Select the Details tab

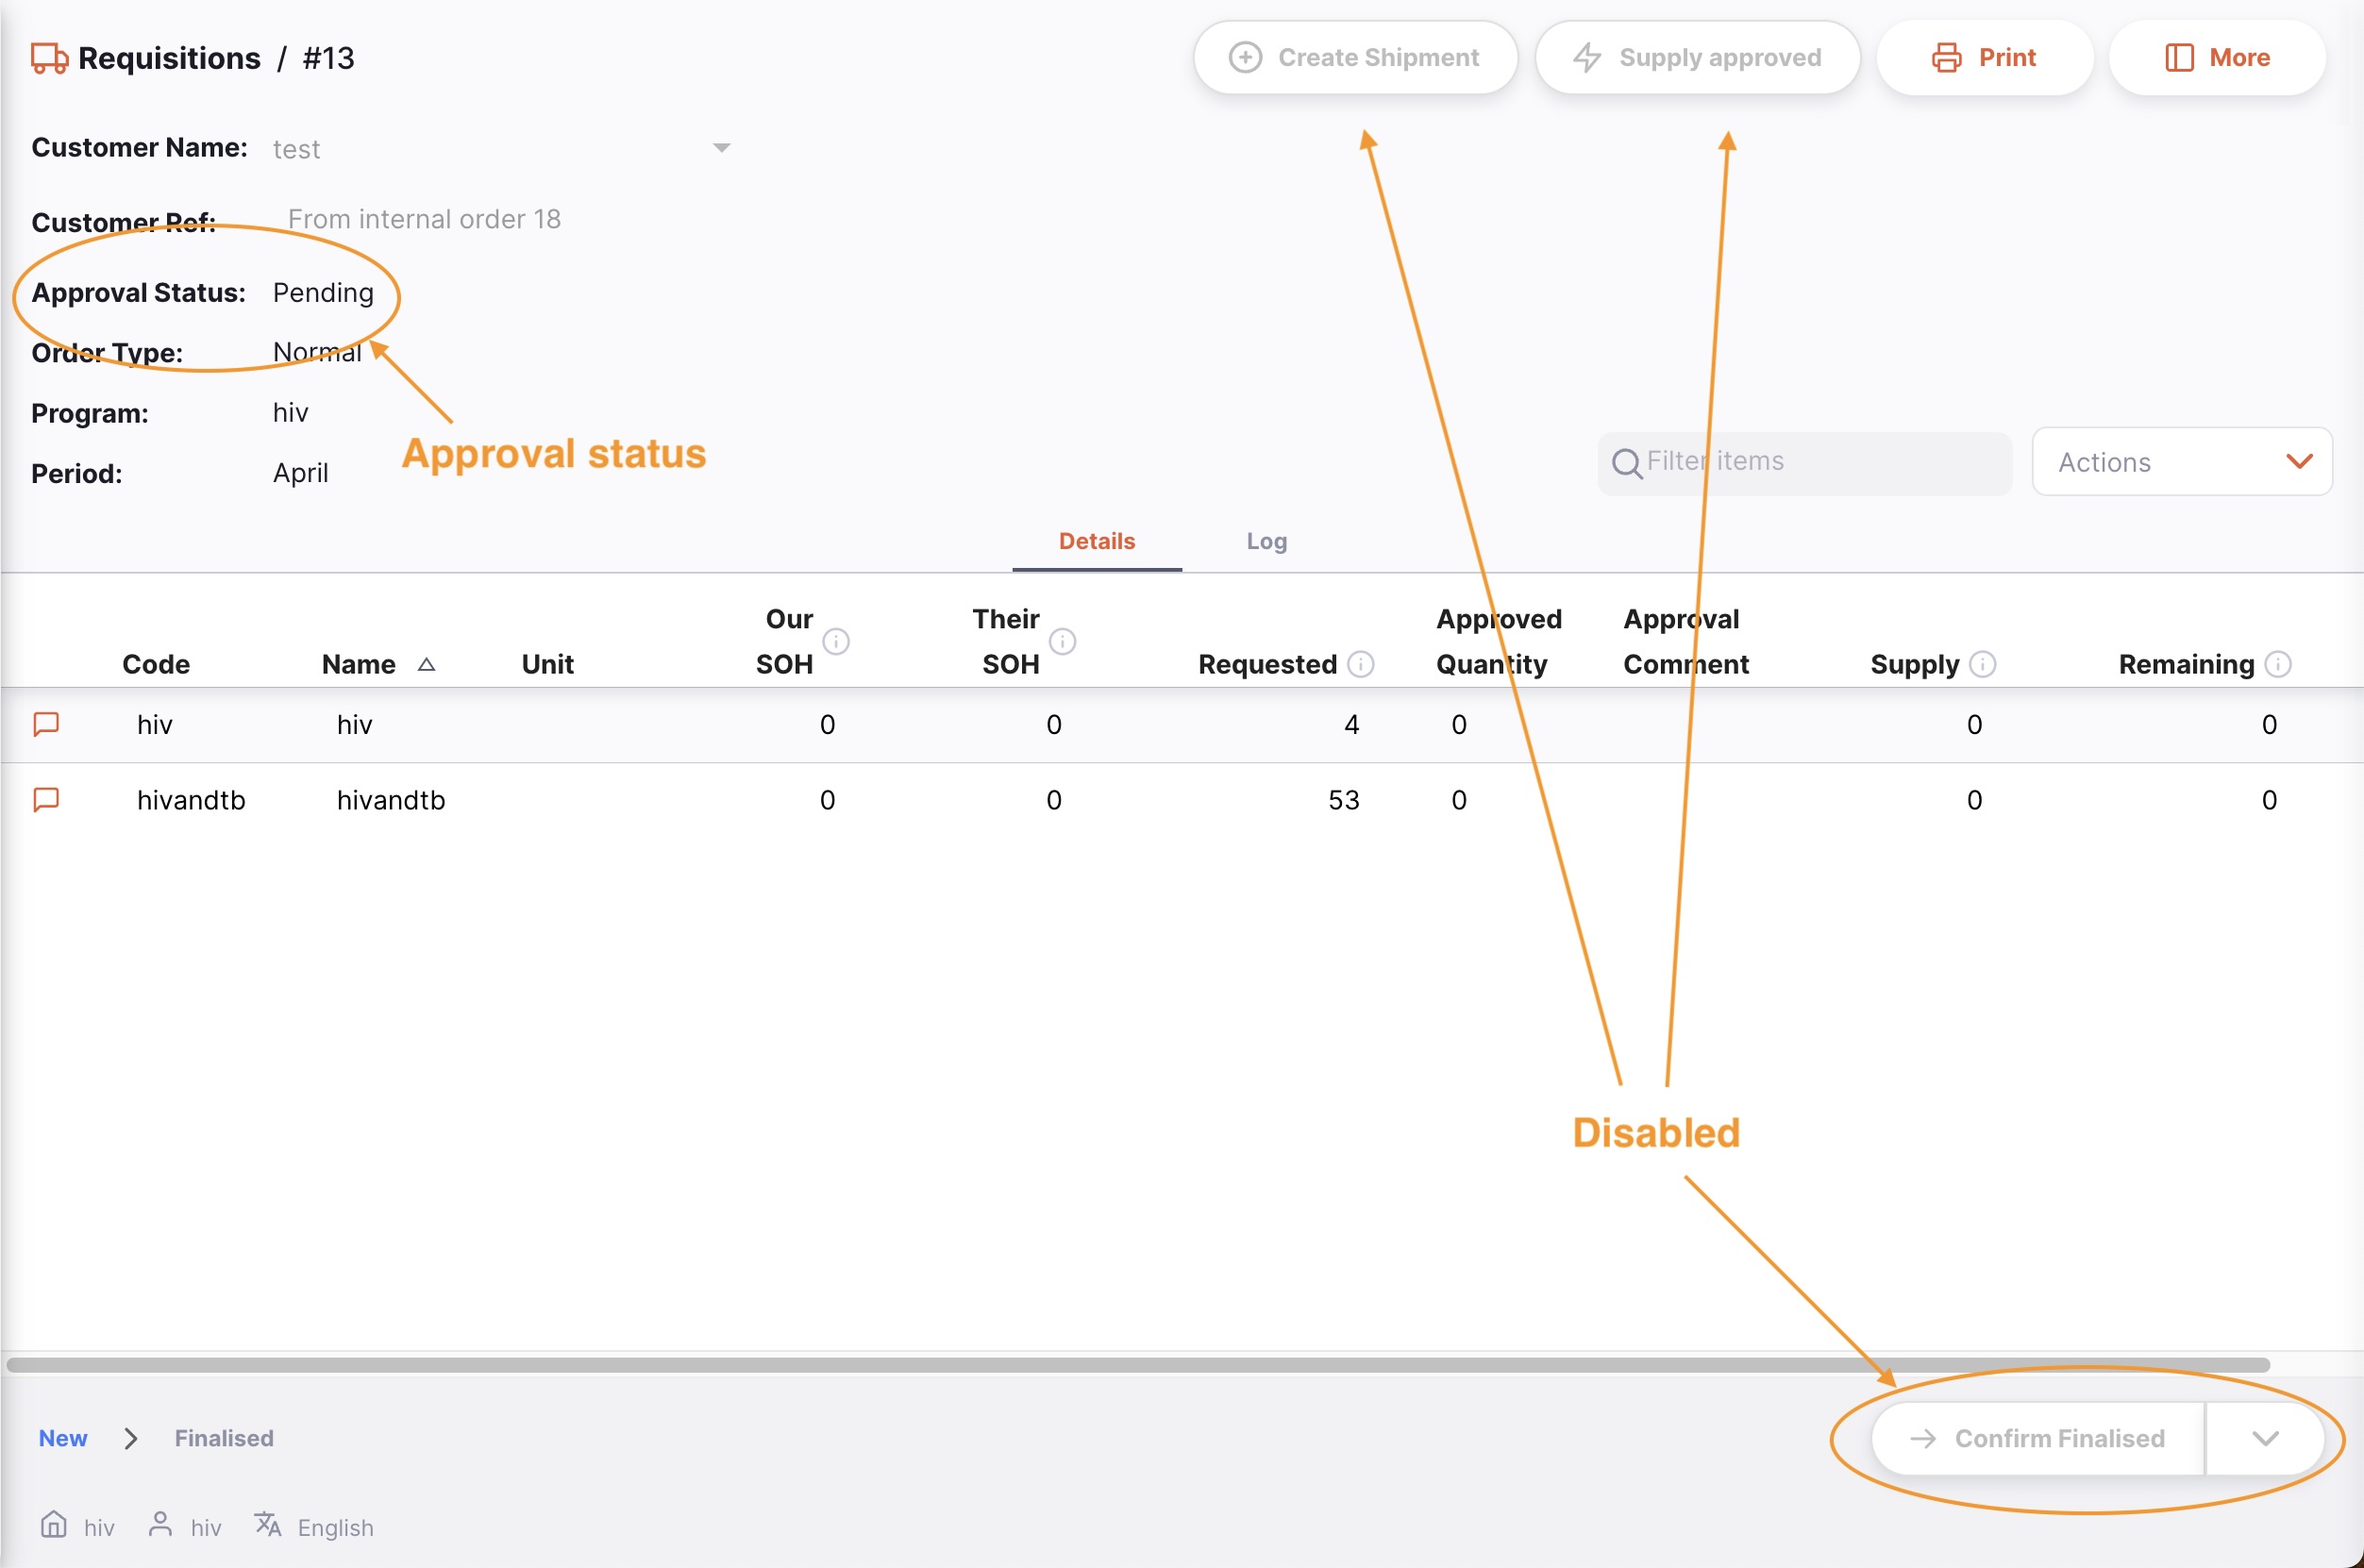click(x=1096, y=541)
